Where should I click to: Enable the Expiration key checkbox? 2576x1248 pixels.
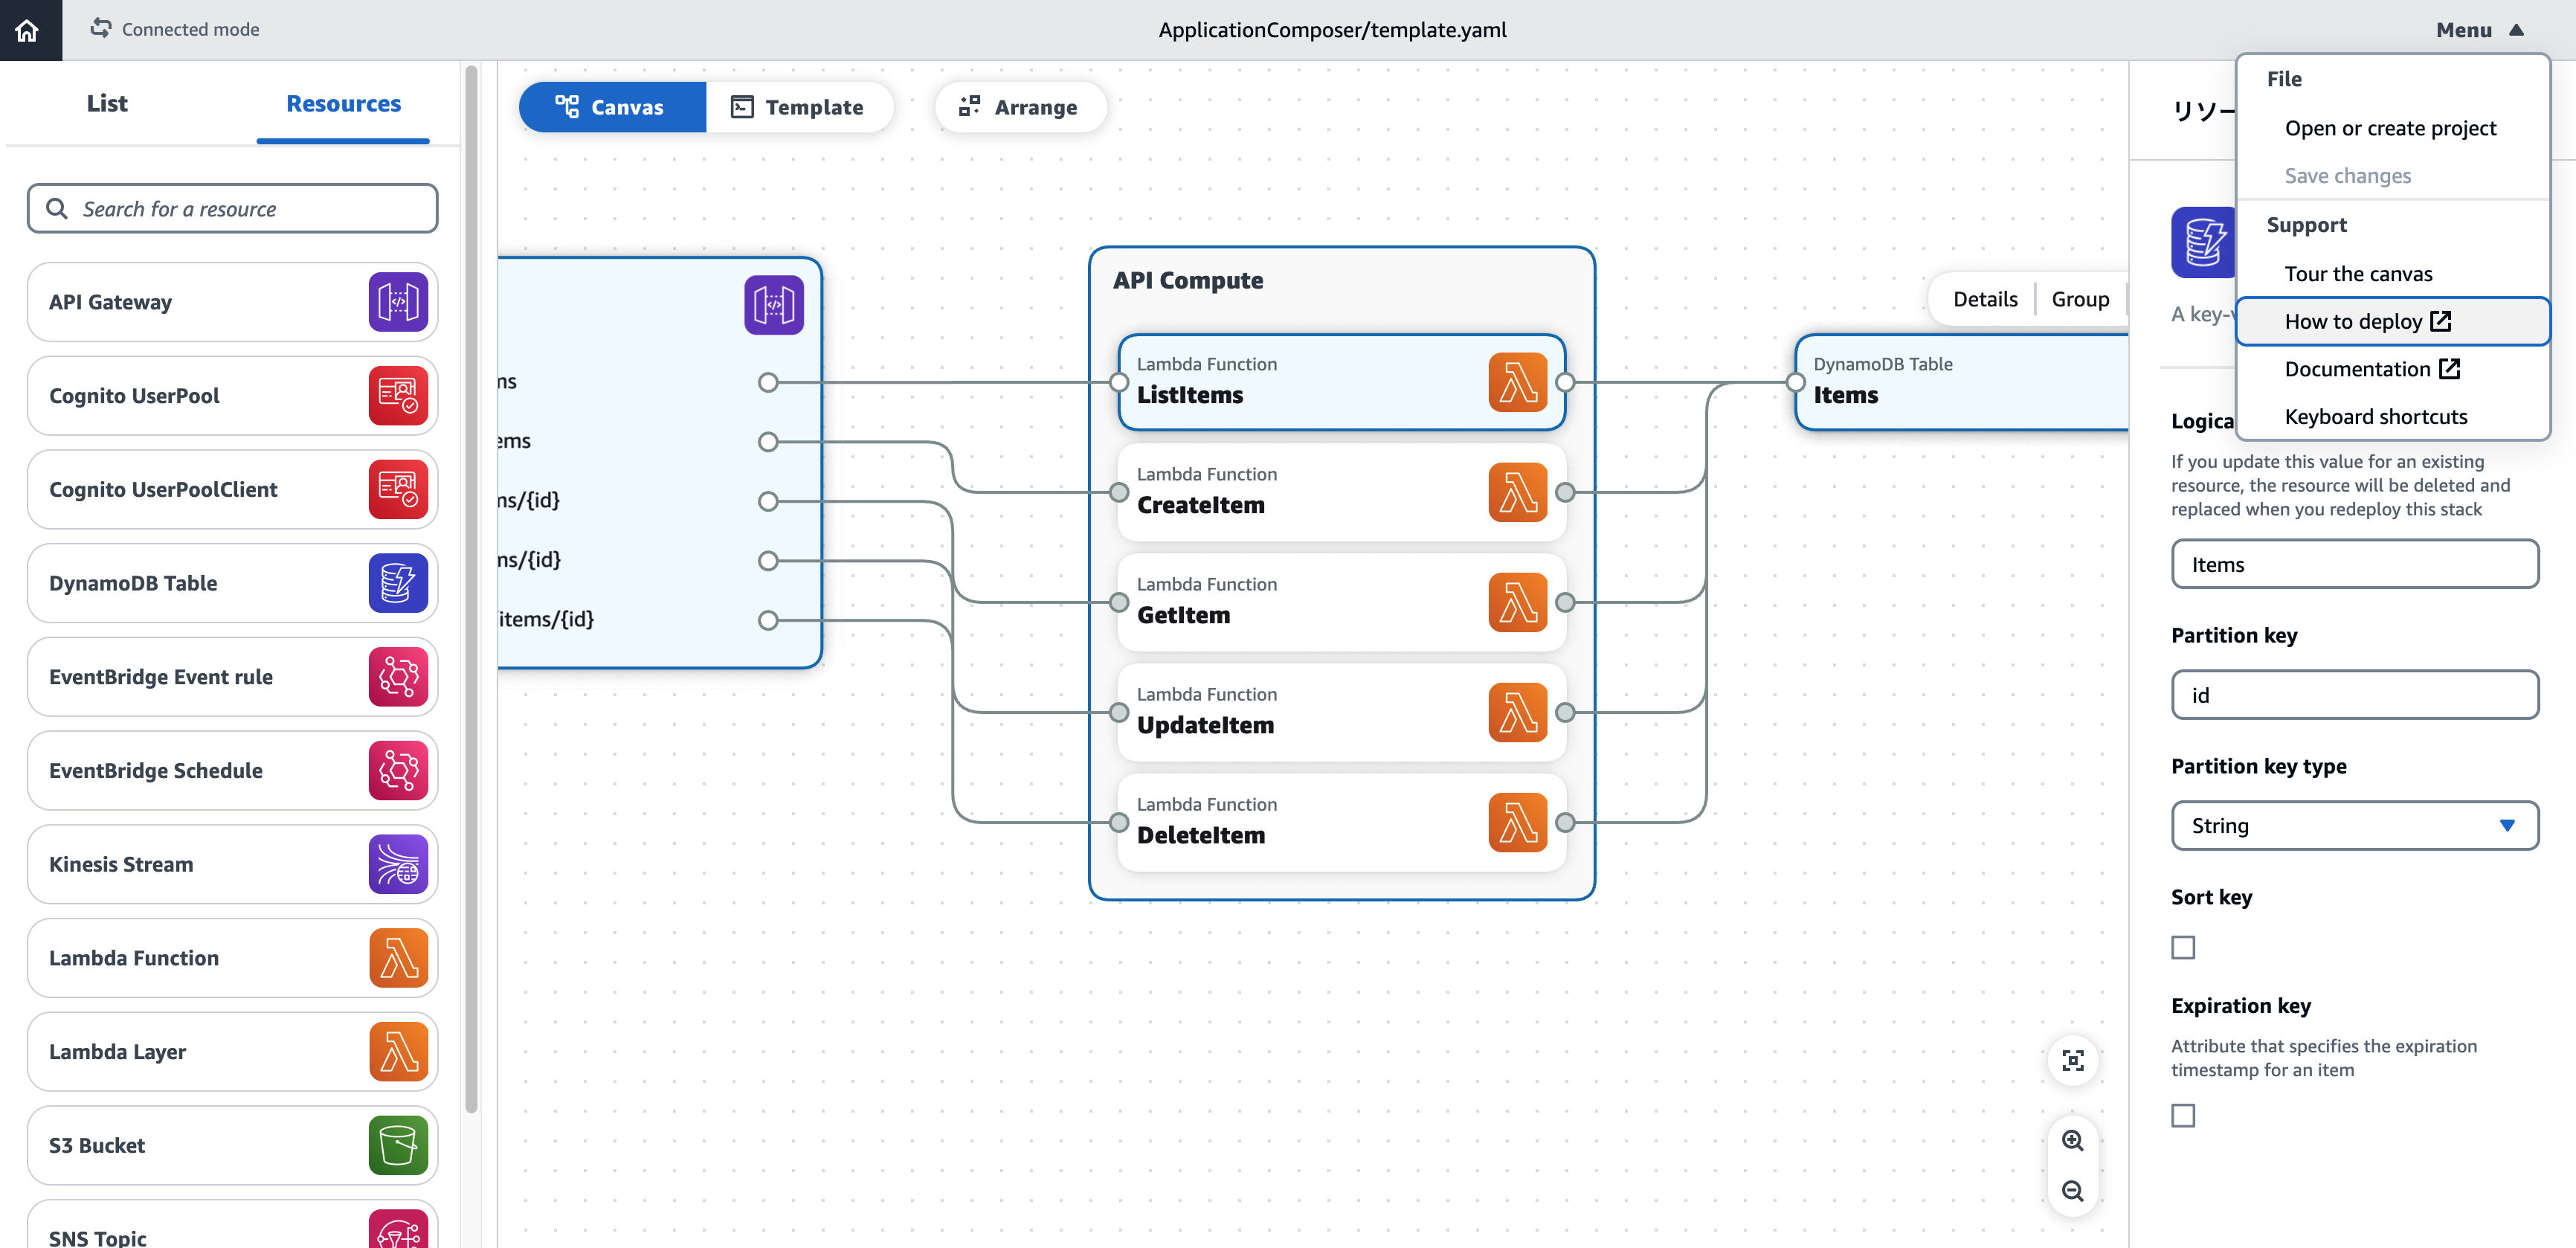pos(2183,1115)
